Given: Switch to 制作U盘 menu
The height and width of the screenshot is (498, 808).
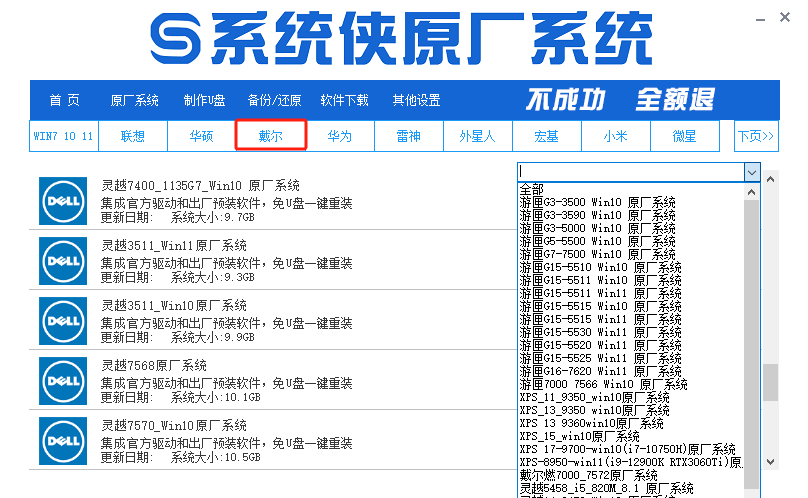Looking at the screenshot, I should (x=205, y=100).
